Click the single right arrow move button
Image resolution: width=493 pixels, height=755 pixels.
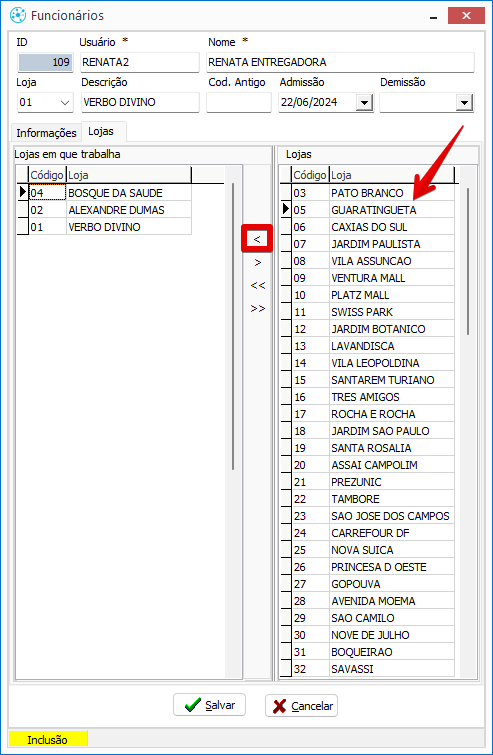click(x=258, y=262)
